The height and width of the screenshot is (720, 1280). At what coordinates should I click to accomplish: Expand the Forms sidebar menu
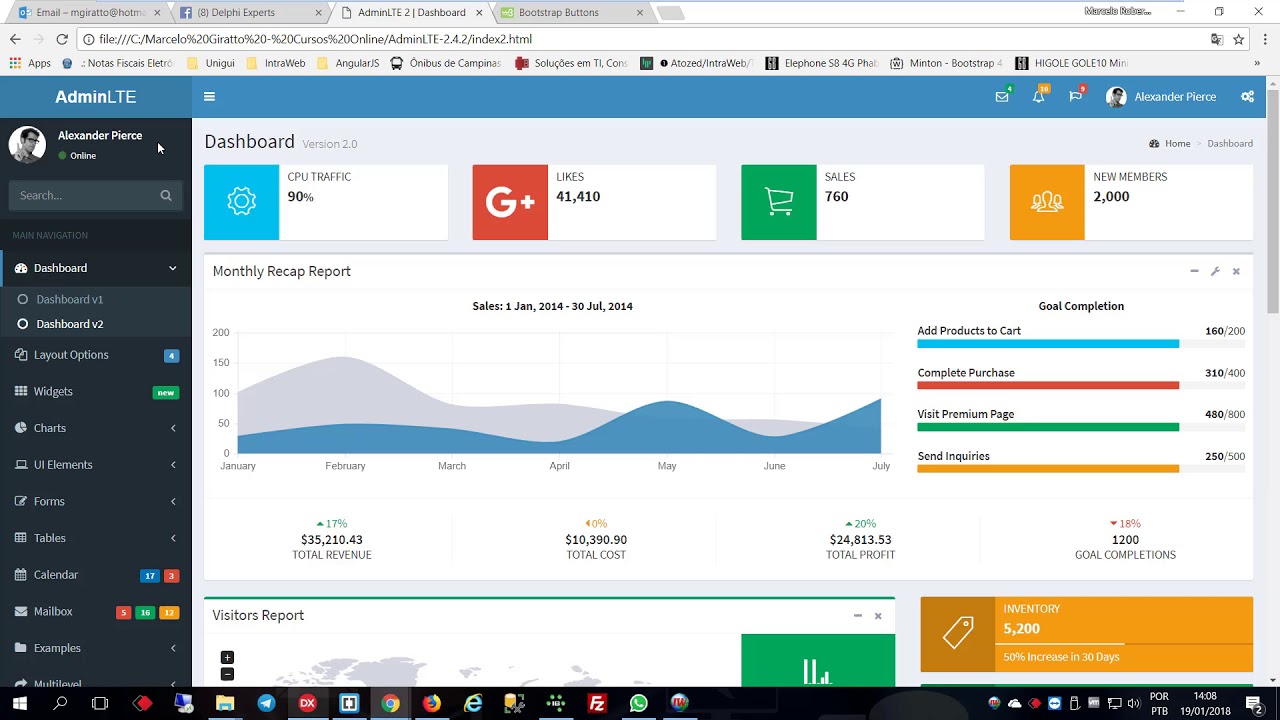point(96,501)
